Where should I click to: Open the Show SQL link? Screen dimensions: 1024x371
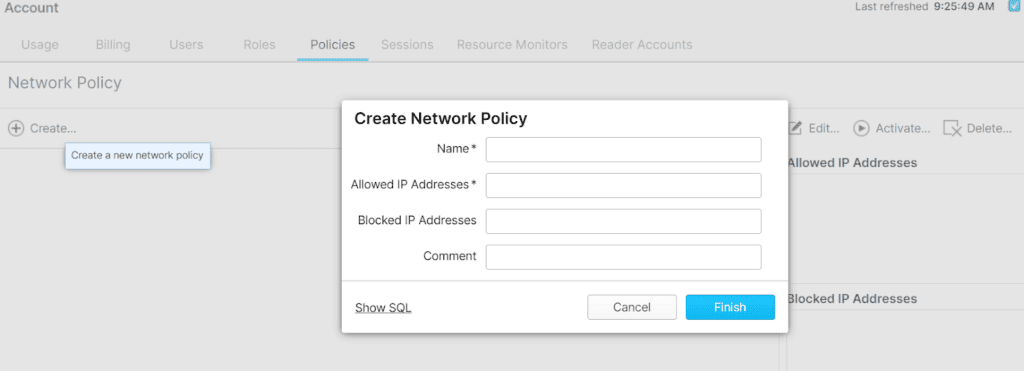383,308
